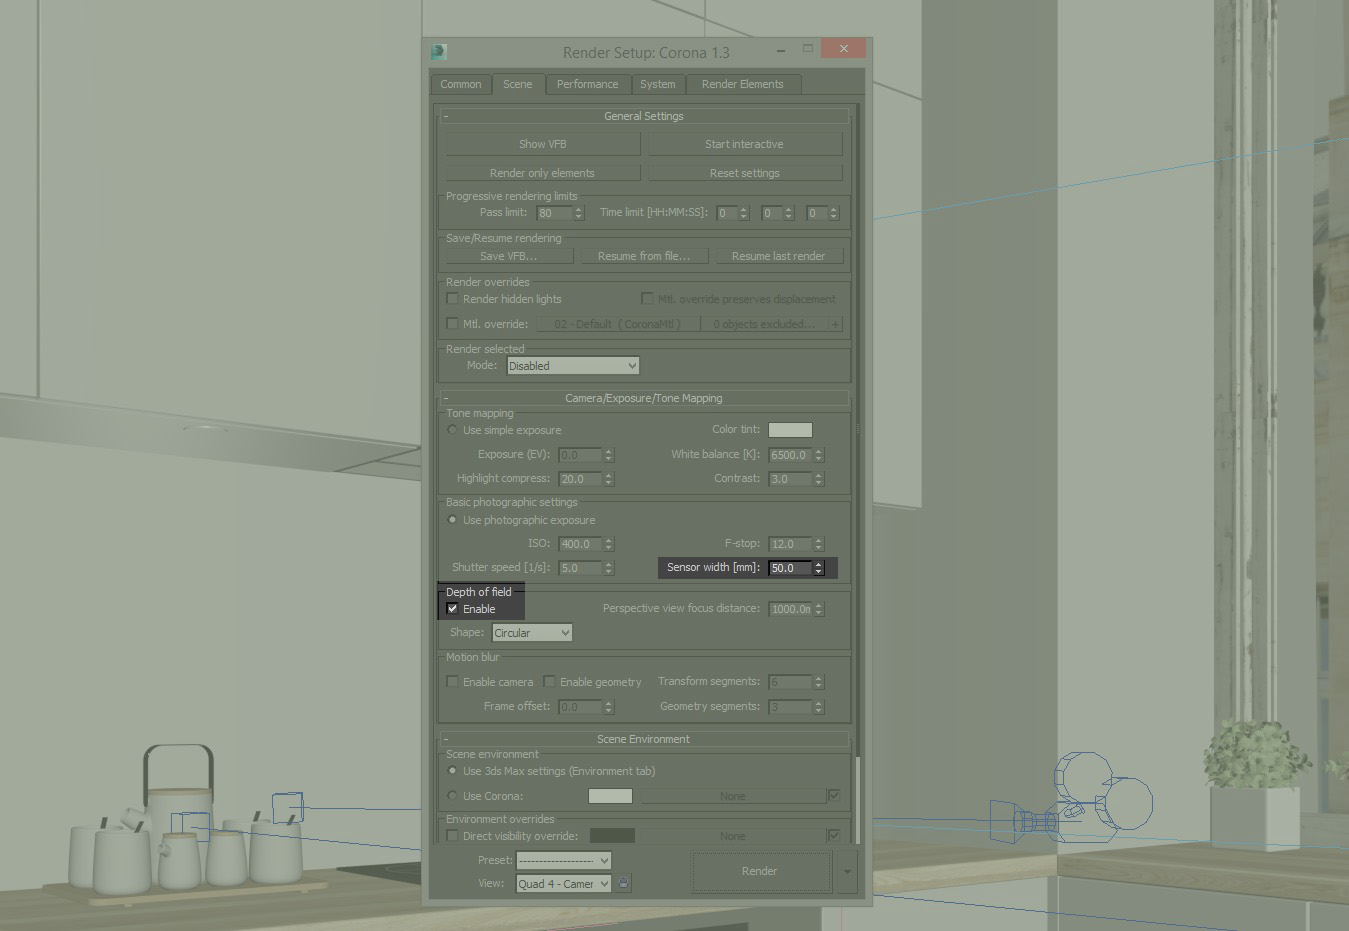Click the Sensor width spinner arrows

[819, 568]
